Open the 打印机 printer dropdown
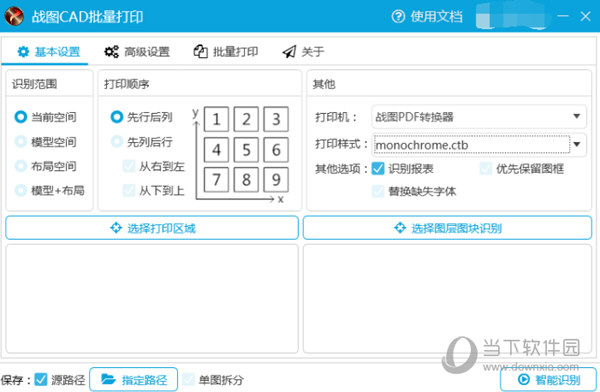600x392 pixels. [x=479, y=117]
